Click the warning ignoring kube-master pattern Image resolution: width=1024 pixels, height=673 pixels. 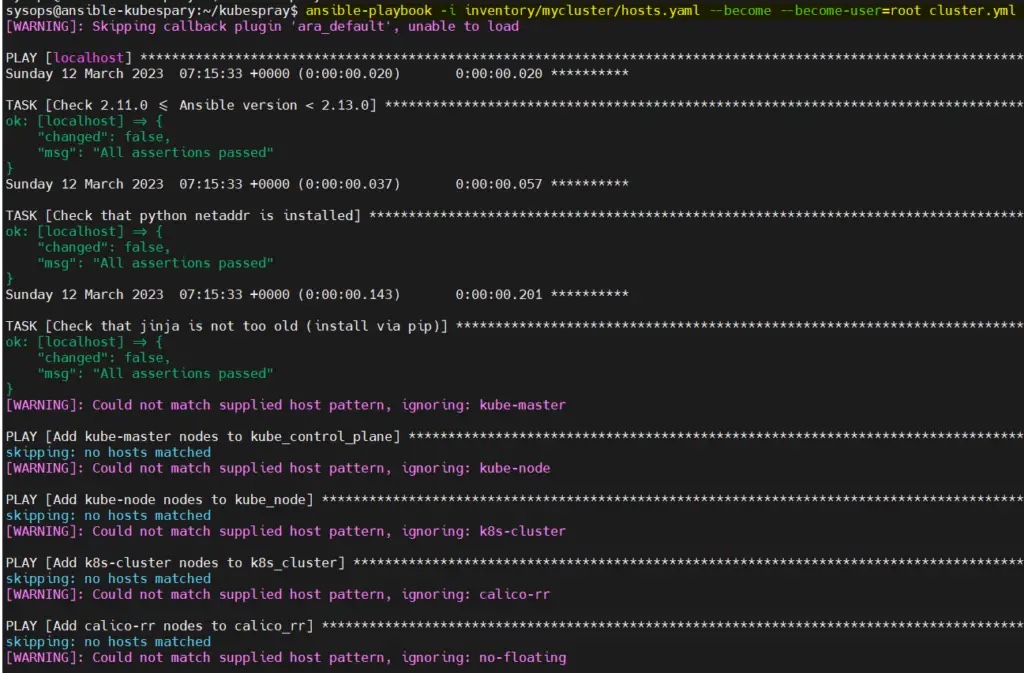point(285,405)
